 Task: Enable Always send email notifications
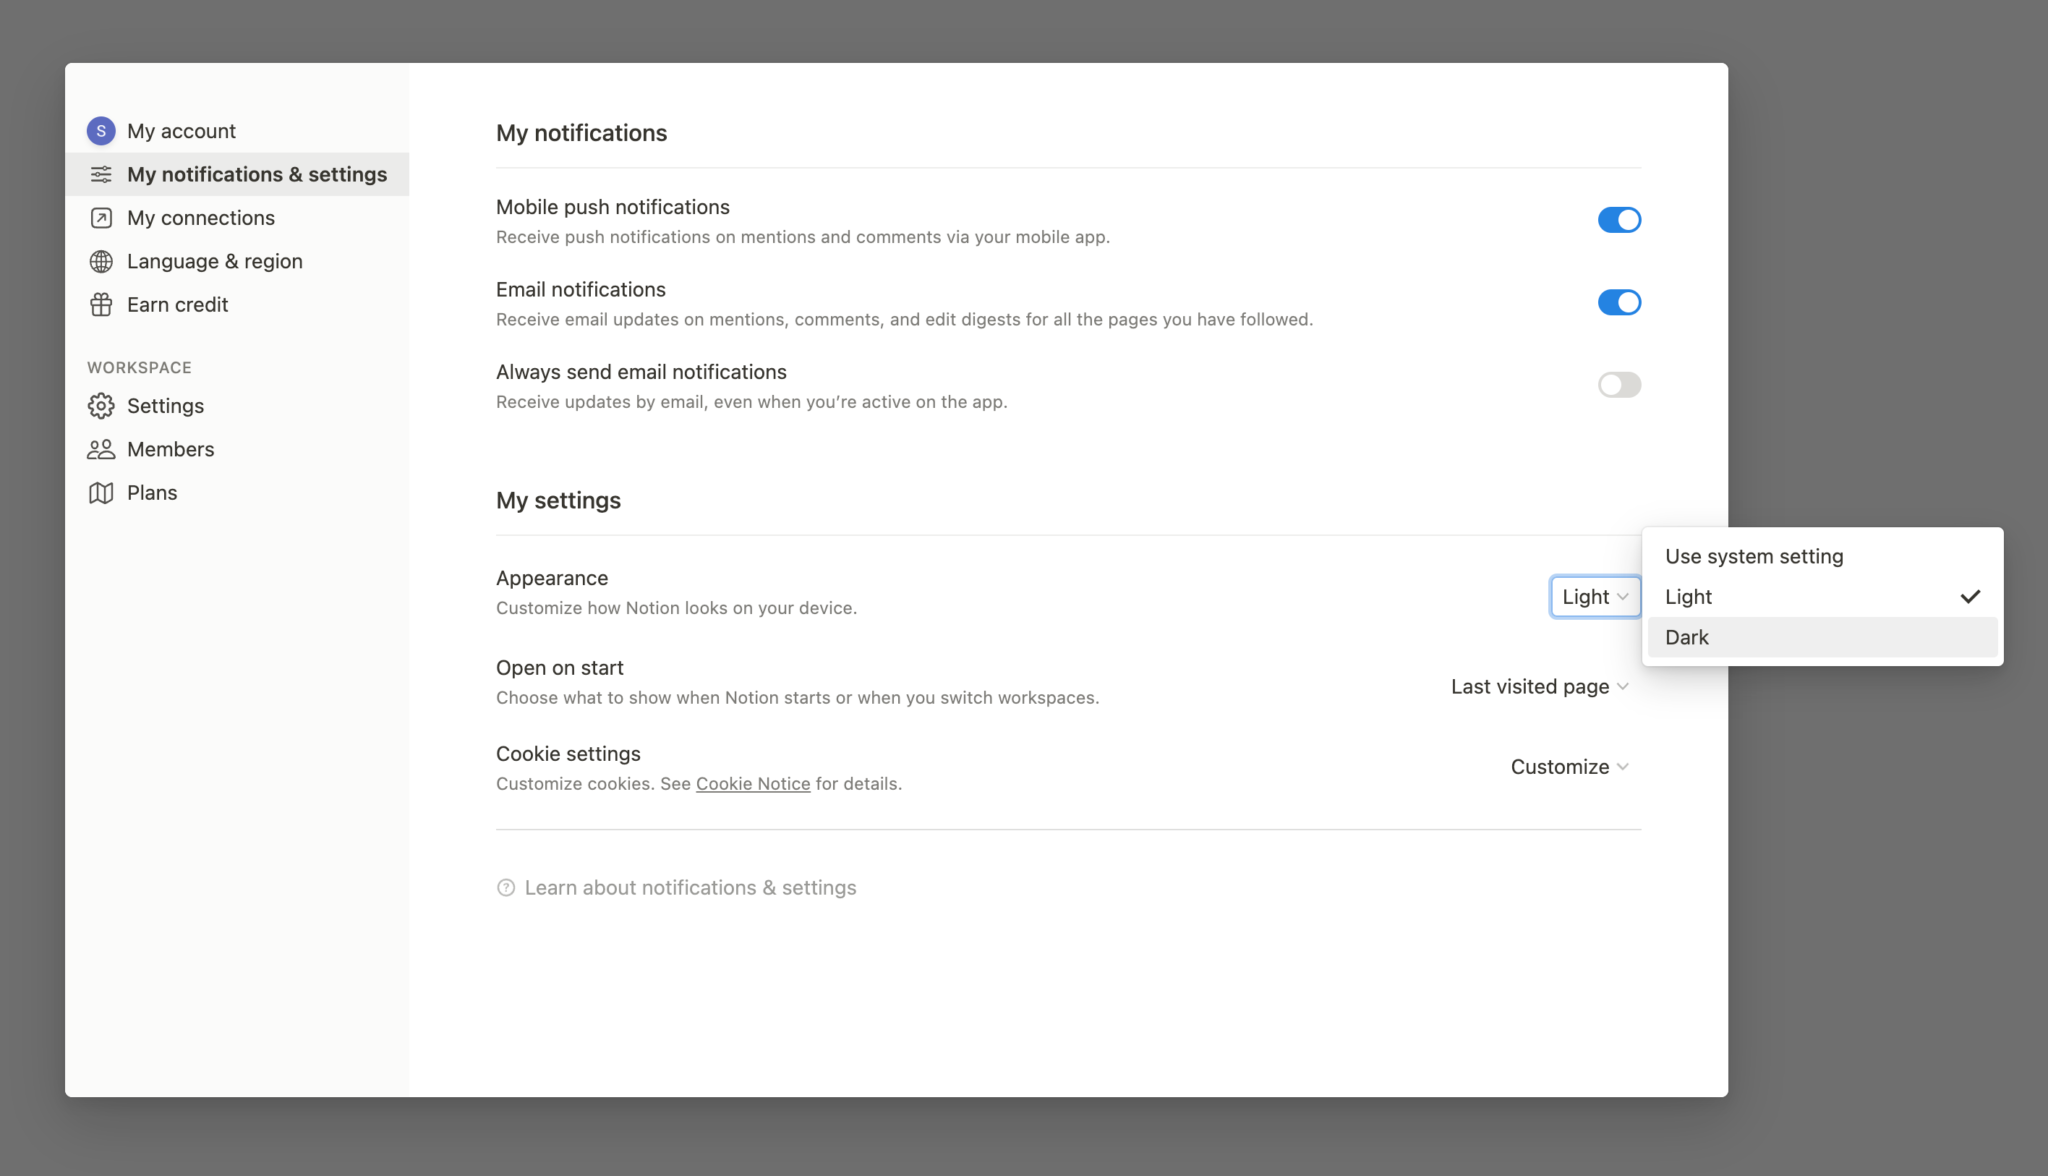tap(1618, 384)
